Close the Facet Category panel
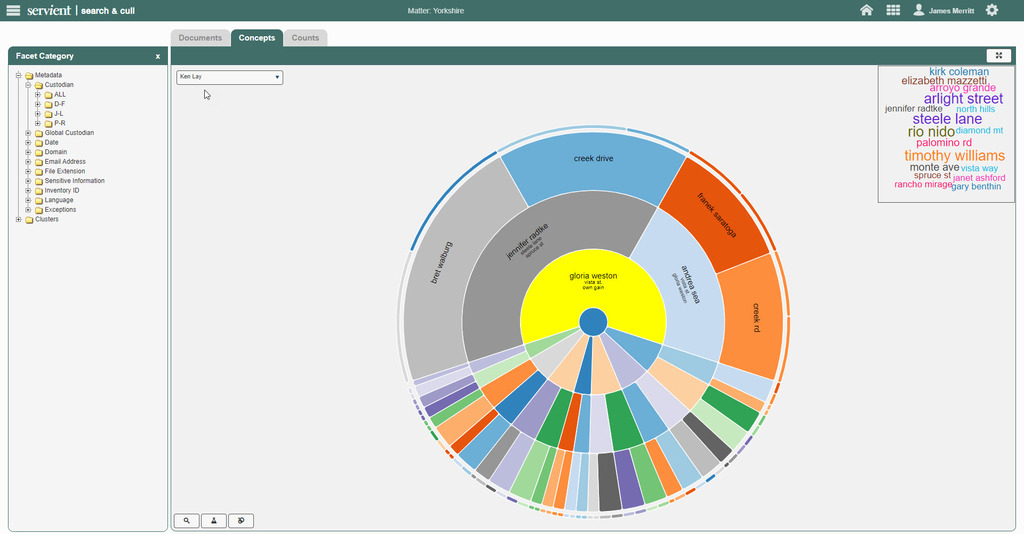Image resolution: width=1024 pixels, height=534 pixels. (x=158, y=57)
